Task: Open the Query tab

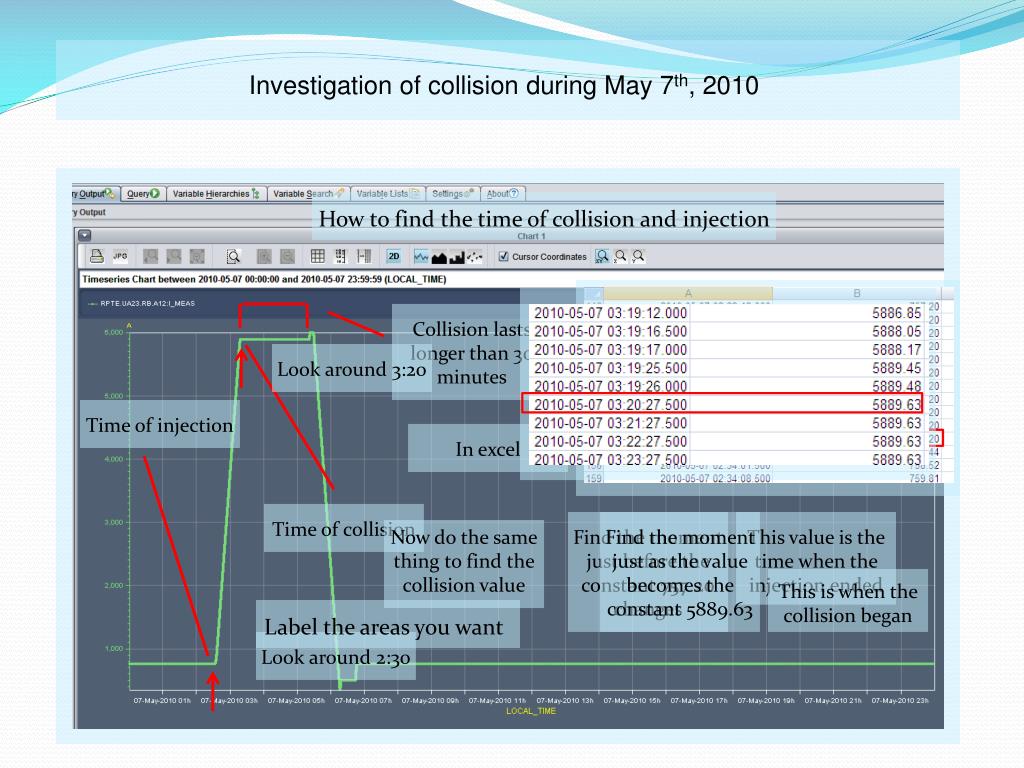Action: click(142, 194)
